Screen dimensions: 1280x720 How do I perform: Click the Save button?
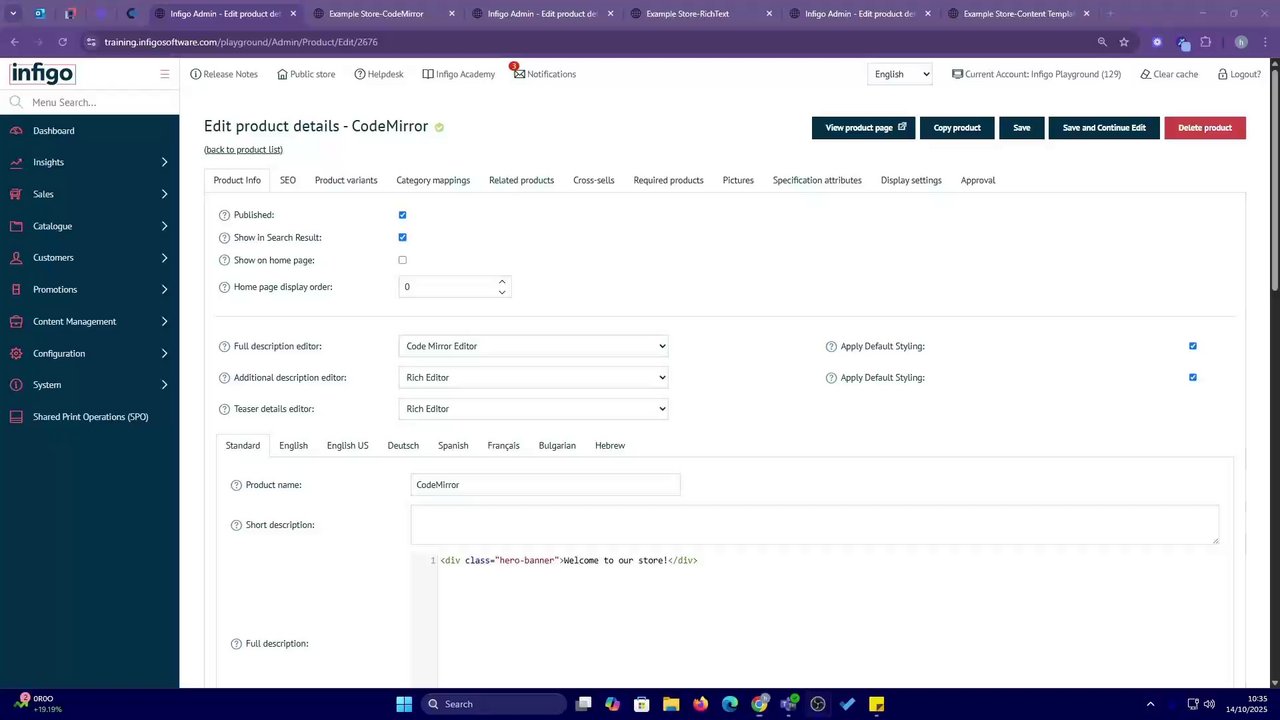[x=1022, y=128]
